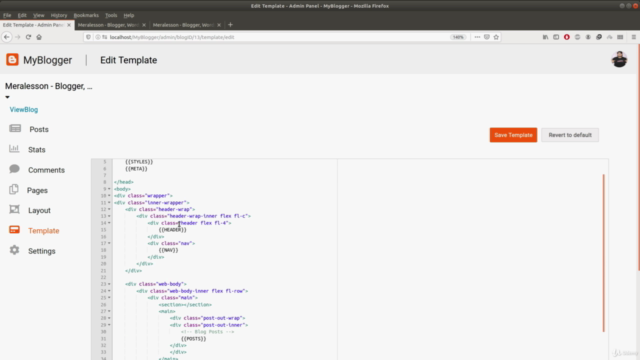Switch to second Meralesson browser tab
The height and width of the screenshot is (360, 640).
111,25
